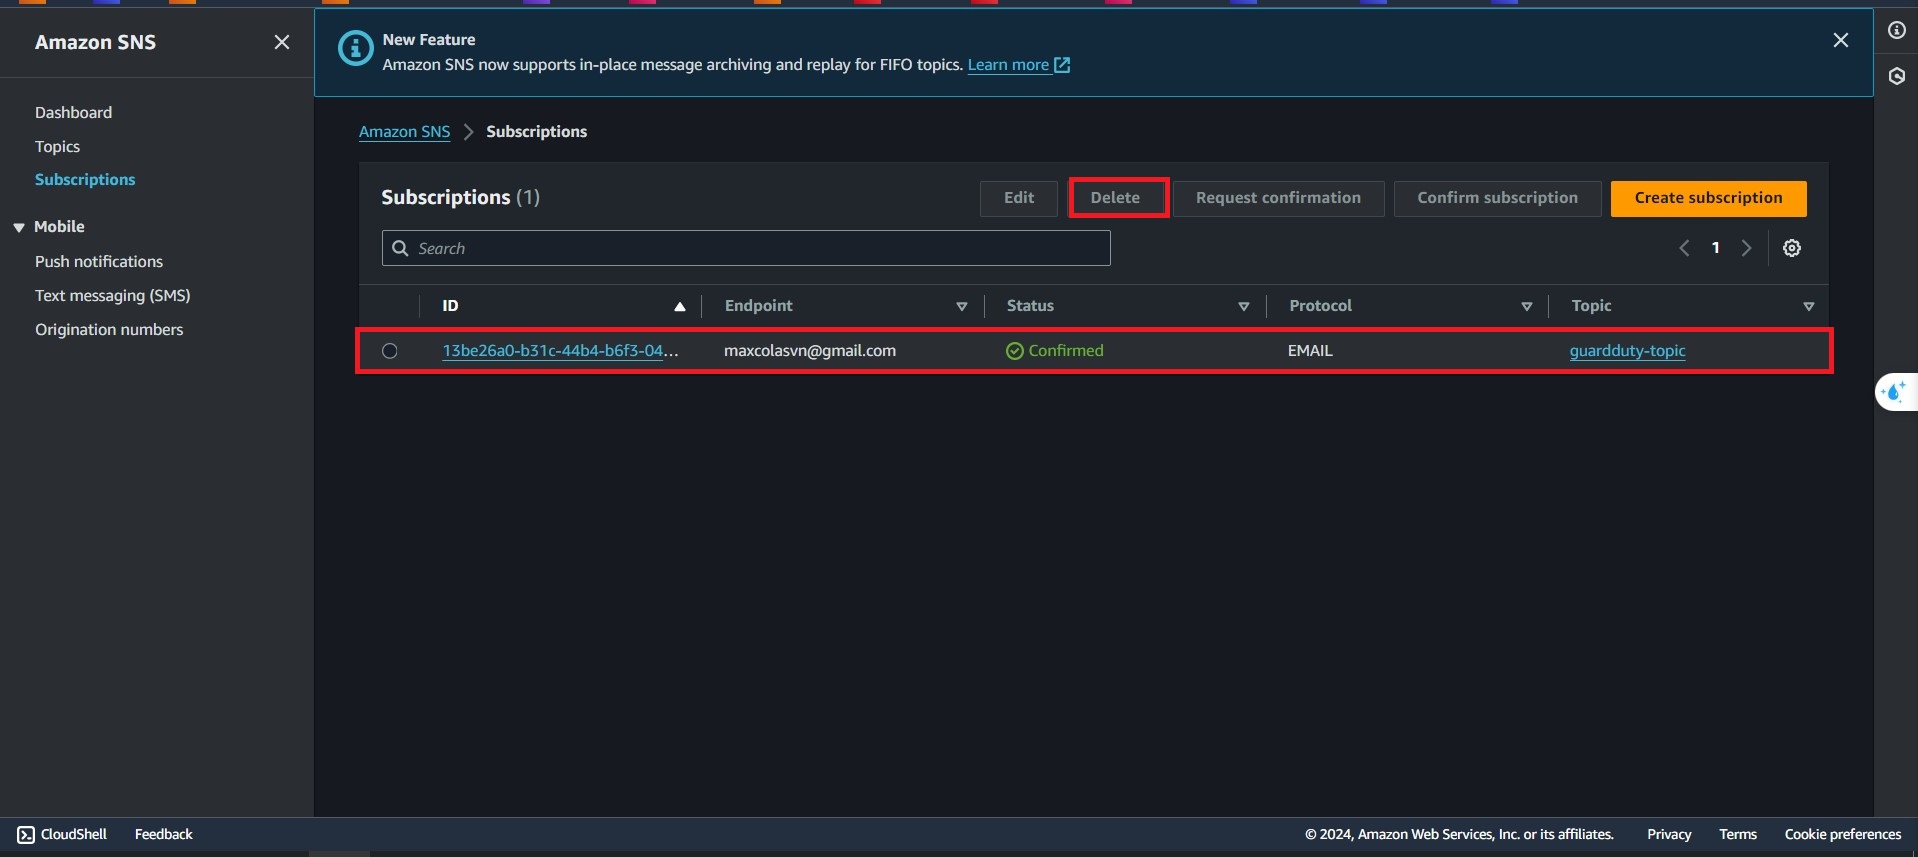Click Amazon SNS breadcrumb link
Screen dimensions: 1918x857
pos(404,131)
